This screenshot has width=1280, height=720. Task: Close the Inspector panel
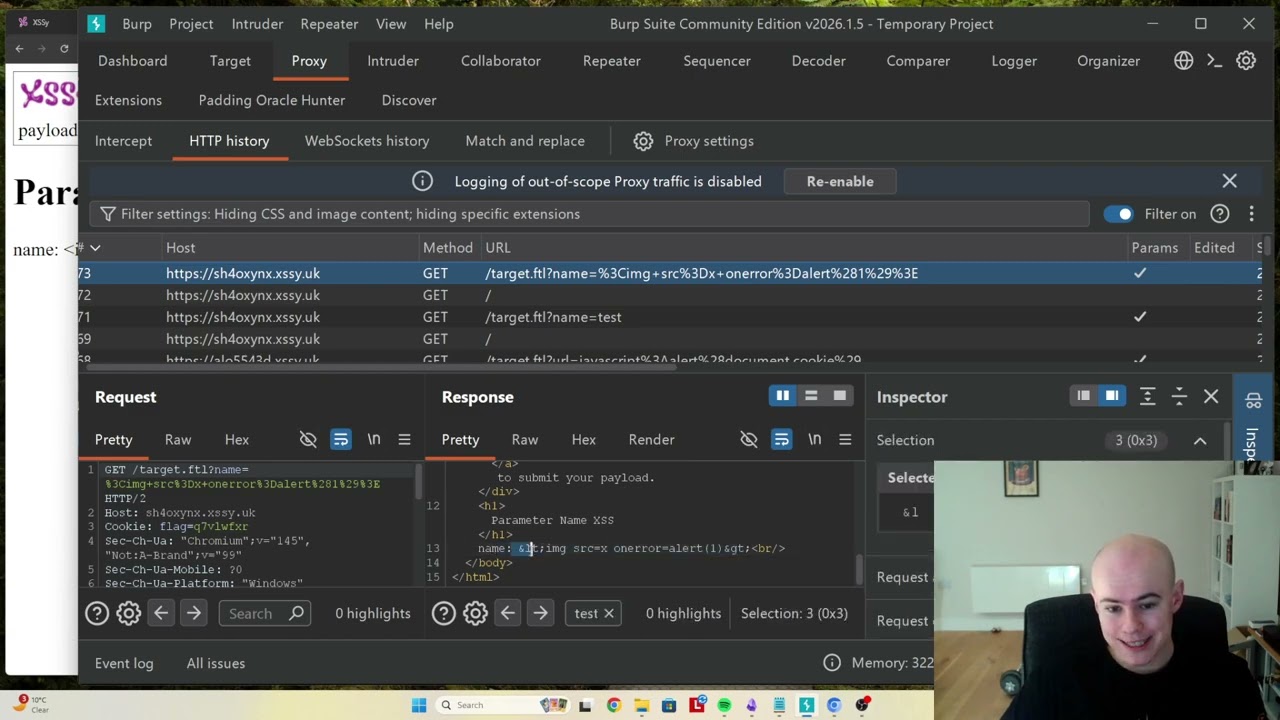[x=1211, y=397]
